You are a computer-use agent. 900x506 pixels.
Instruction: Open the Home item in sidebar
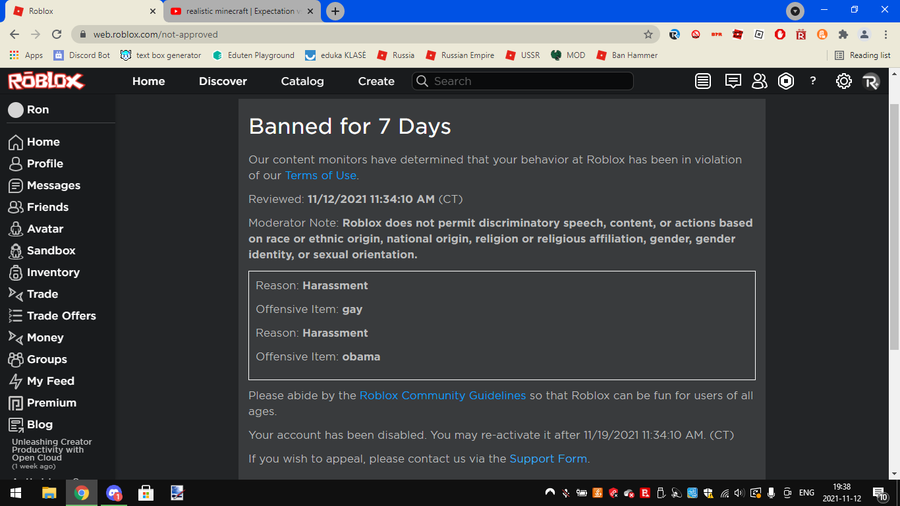[34, 142]
